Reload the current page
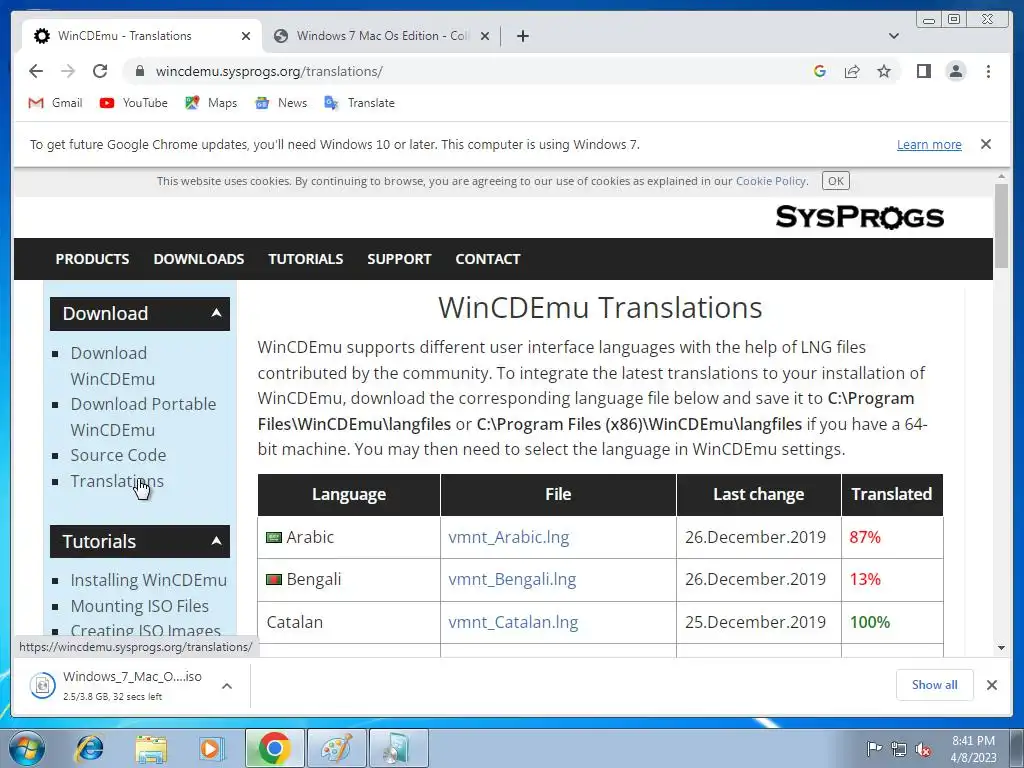 pyautogui.click(x=100, y=71)
